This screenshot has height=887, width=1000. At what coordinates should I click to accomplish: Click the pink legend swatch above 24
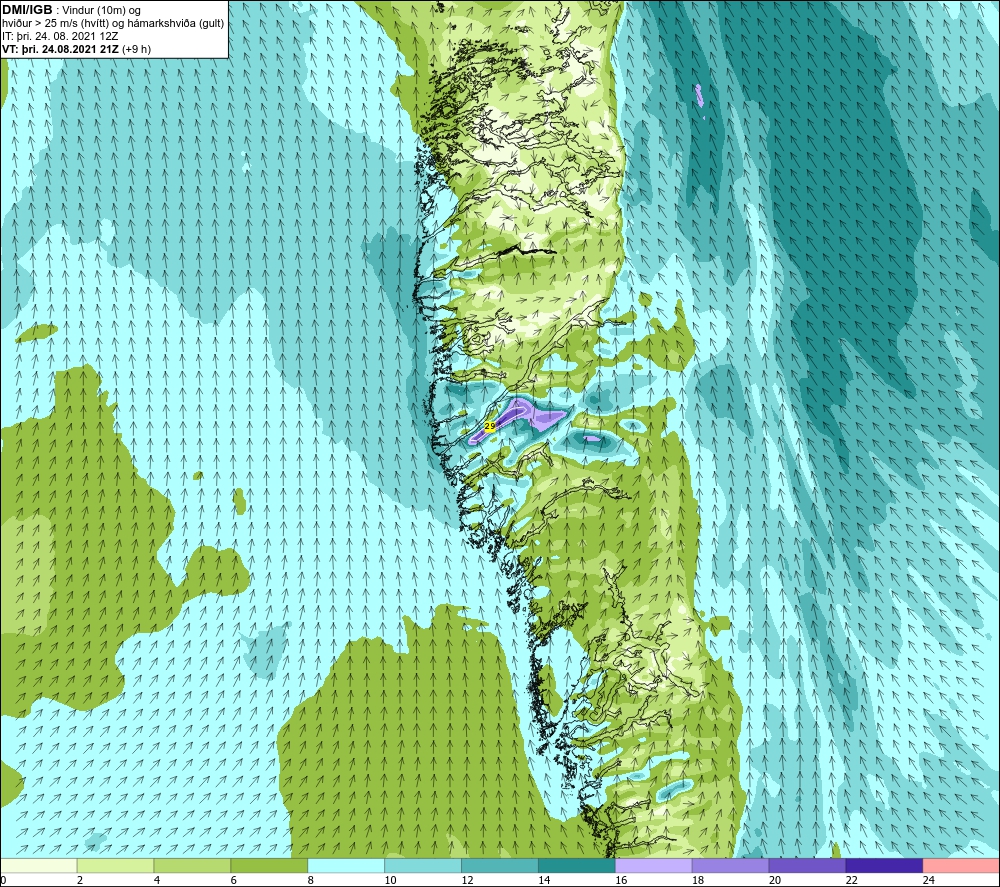point(961,865)
